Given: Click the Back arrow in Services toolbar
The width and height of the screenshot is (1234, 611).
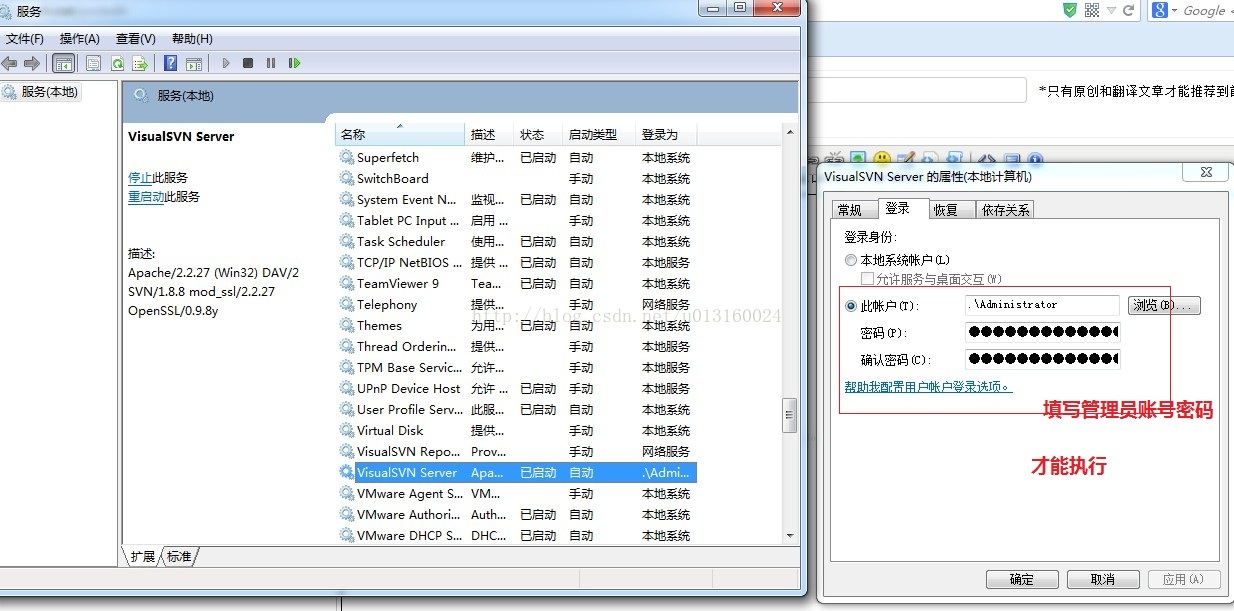Looking at the screenshot, I should [x=10, y=64].
